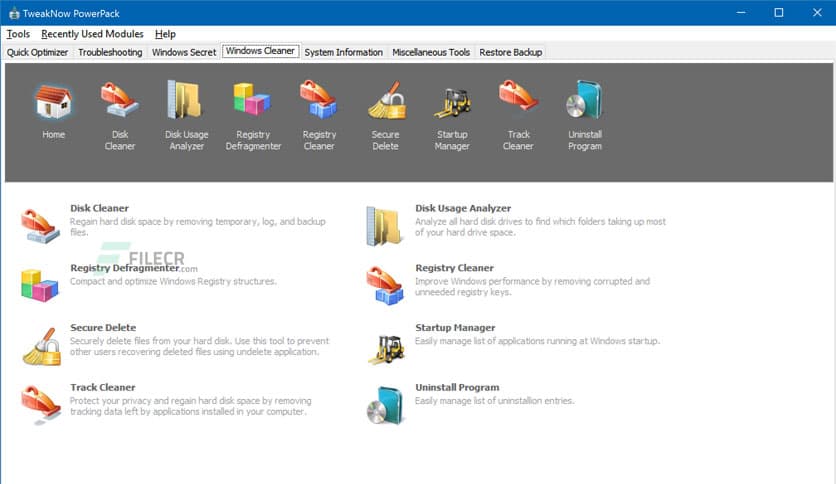Click Secure Delete padlock broom icon in list
The width and height of the screenshot is (836, 484).
(x=42, y=346)
